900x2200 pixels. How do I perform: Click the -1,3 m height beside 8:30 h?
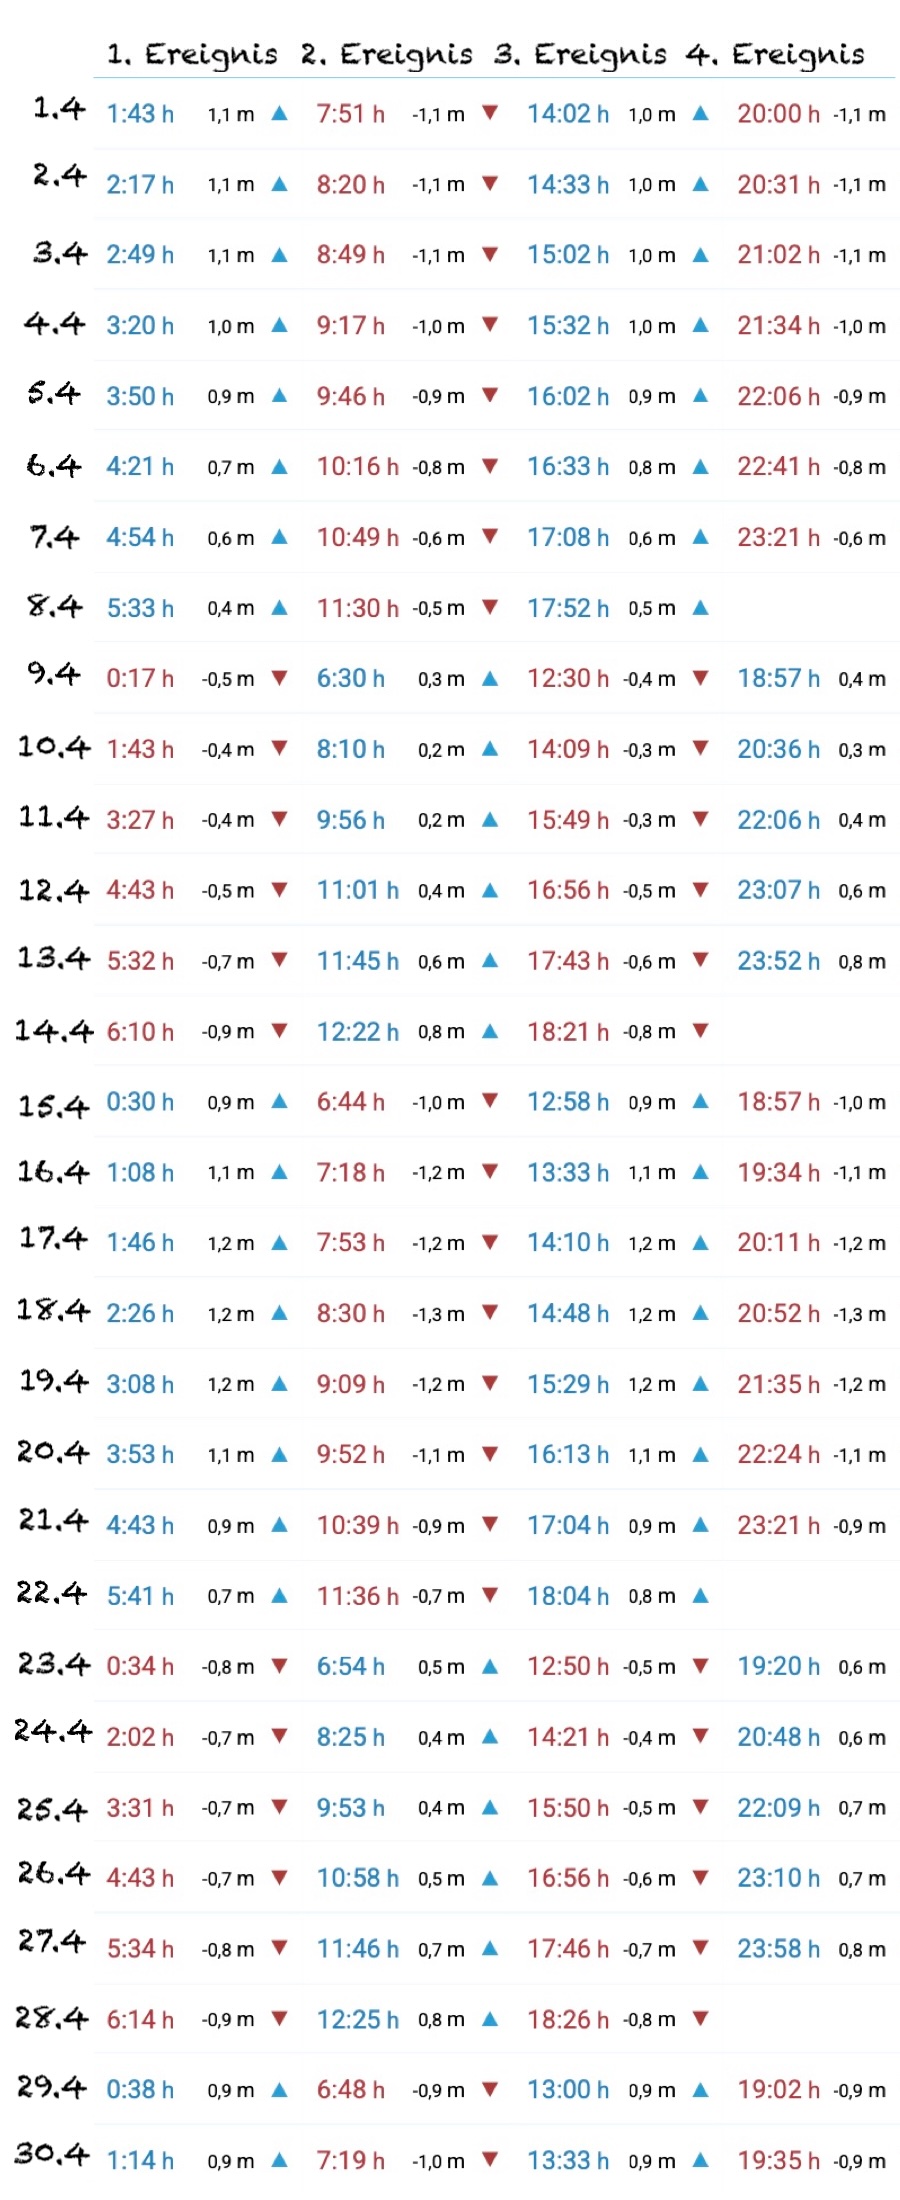439,1314
